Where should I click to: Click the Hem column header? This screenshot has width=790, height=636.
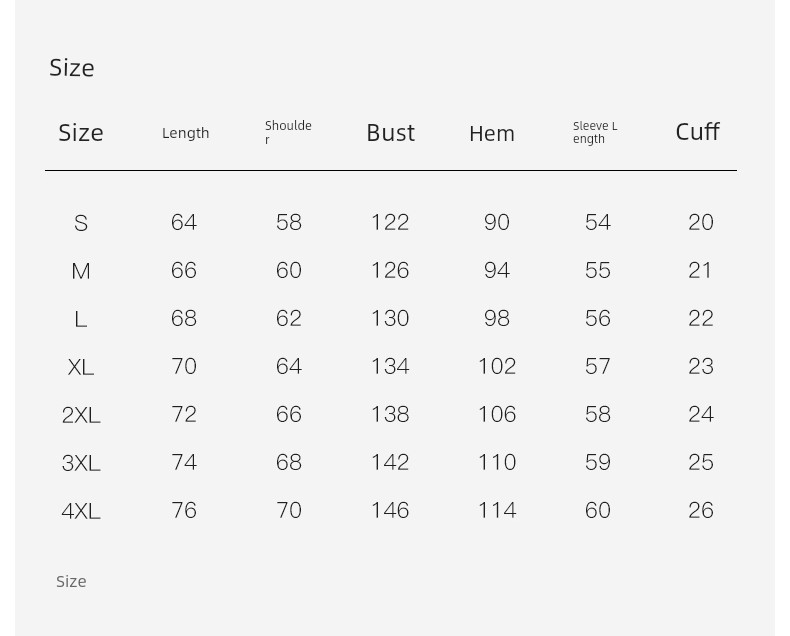click(x=492, y=134)
